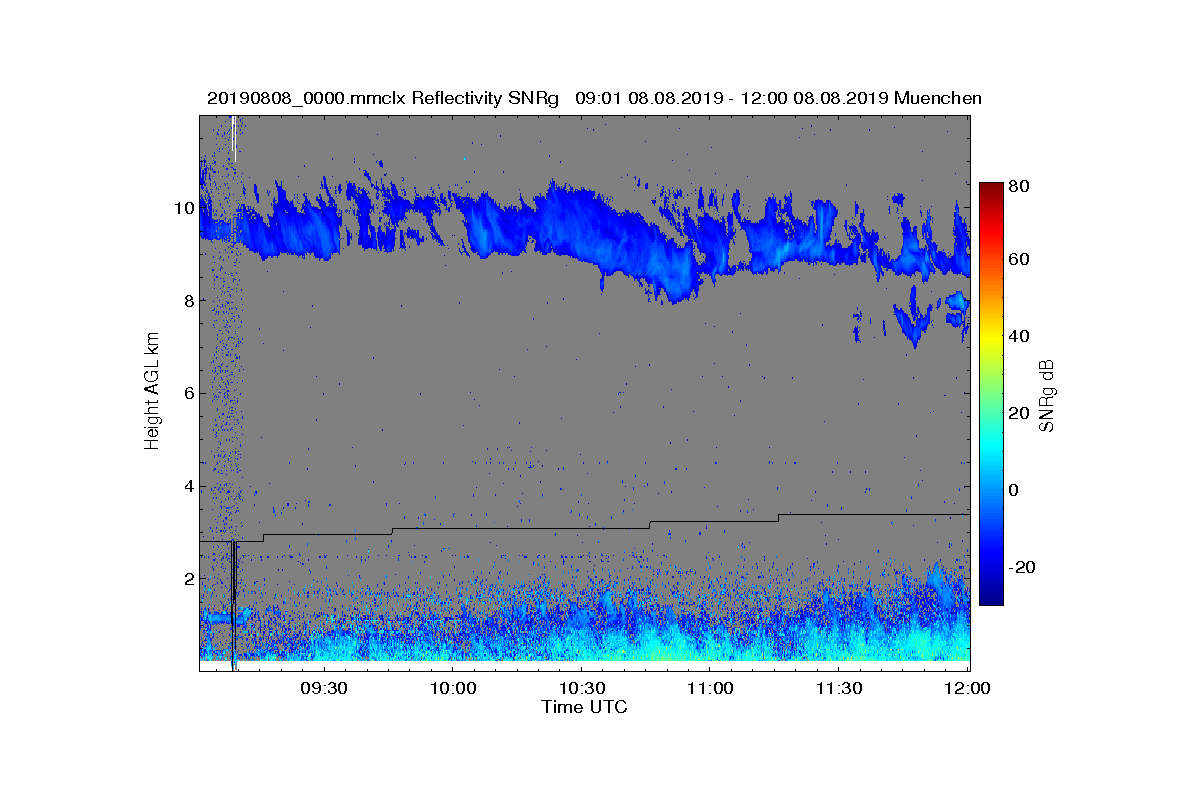Click the height tick label 10
Image resolution: width=1200 pixels, height=800 pixels.
pyautogui.click(x=183, y=209)
